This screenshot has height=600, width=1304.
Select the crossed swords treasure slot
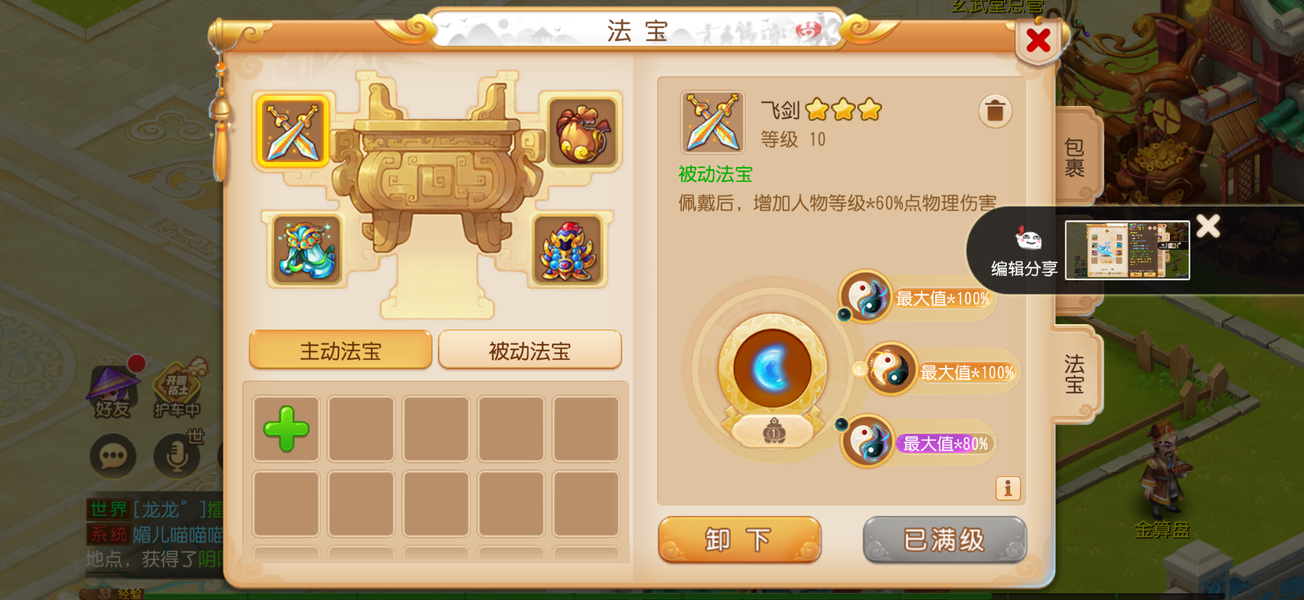(292, 131)
